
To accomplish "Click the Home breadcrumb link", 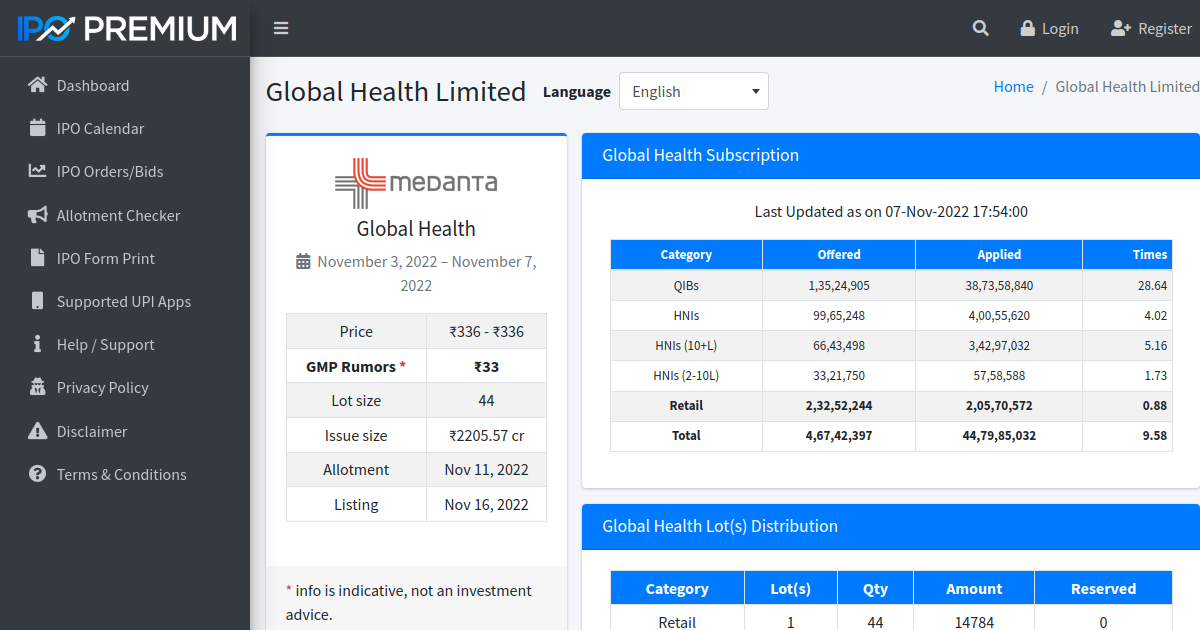I will [x=1013, y=86].
